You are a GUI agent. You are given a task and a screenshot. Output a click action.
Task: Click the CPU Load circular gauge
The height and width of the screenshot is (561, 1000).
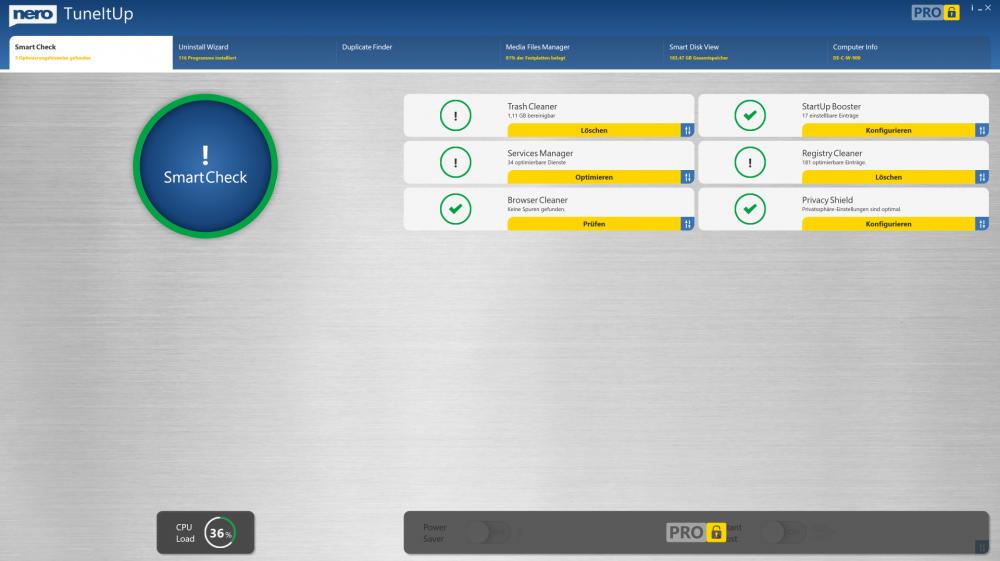click(x=220, y=533)
